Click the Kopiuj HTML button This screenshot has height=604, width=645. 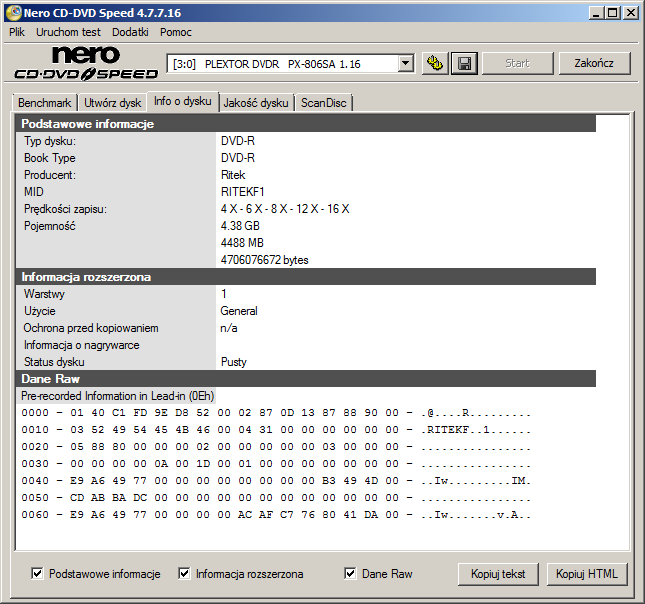point(587,574)
